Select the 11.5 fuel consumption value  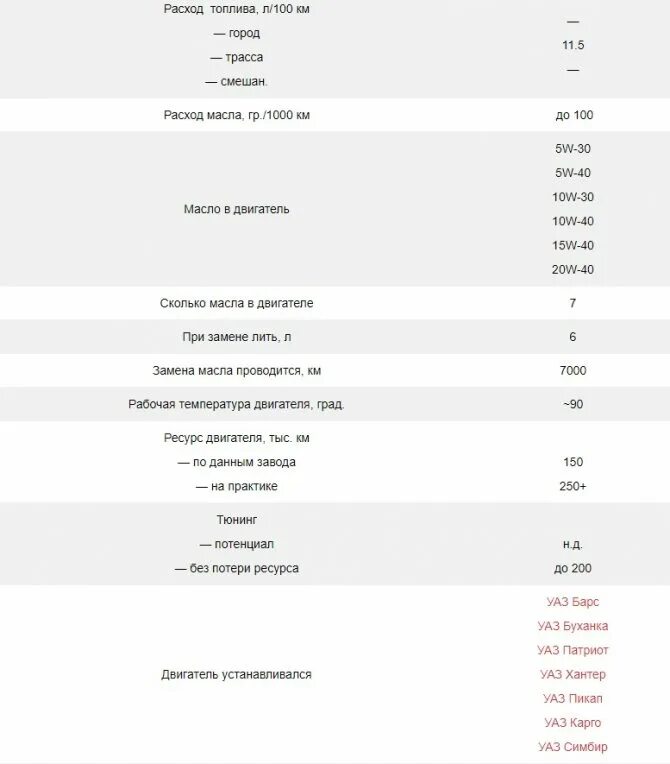tap(573, 45)
